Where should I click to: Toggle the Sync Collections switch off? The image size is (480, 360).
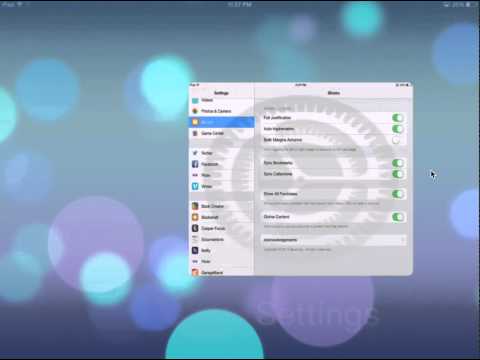point(397,174)
